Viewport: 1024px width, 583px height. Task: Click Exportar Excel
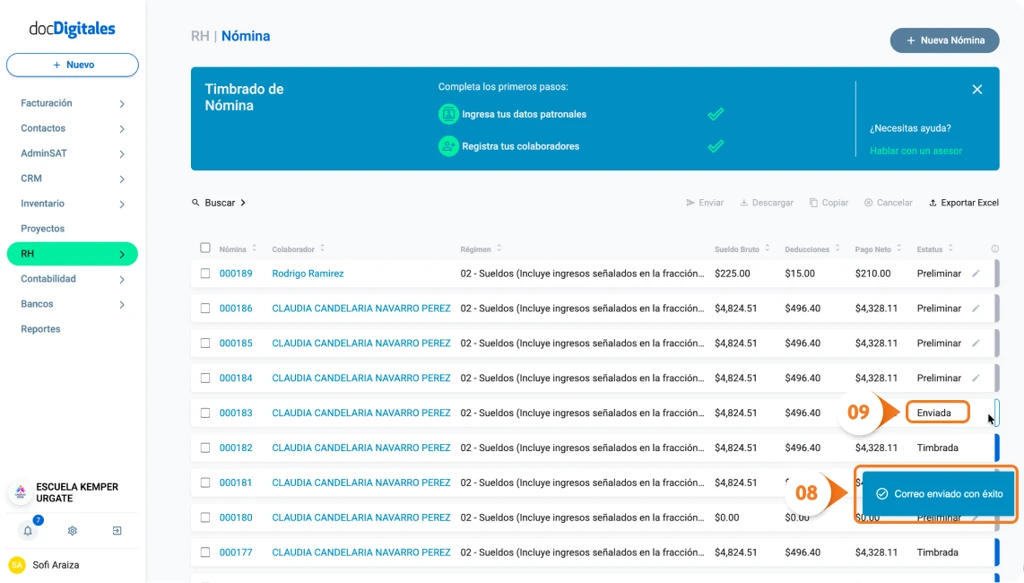pos(964,203)
